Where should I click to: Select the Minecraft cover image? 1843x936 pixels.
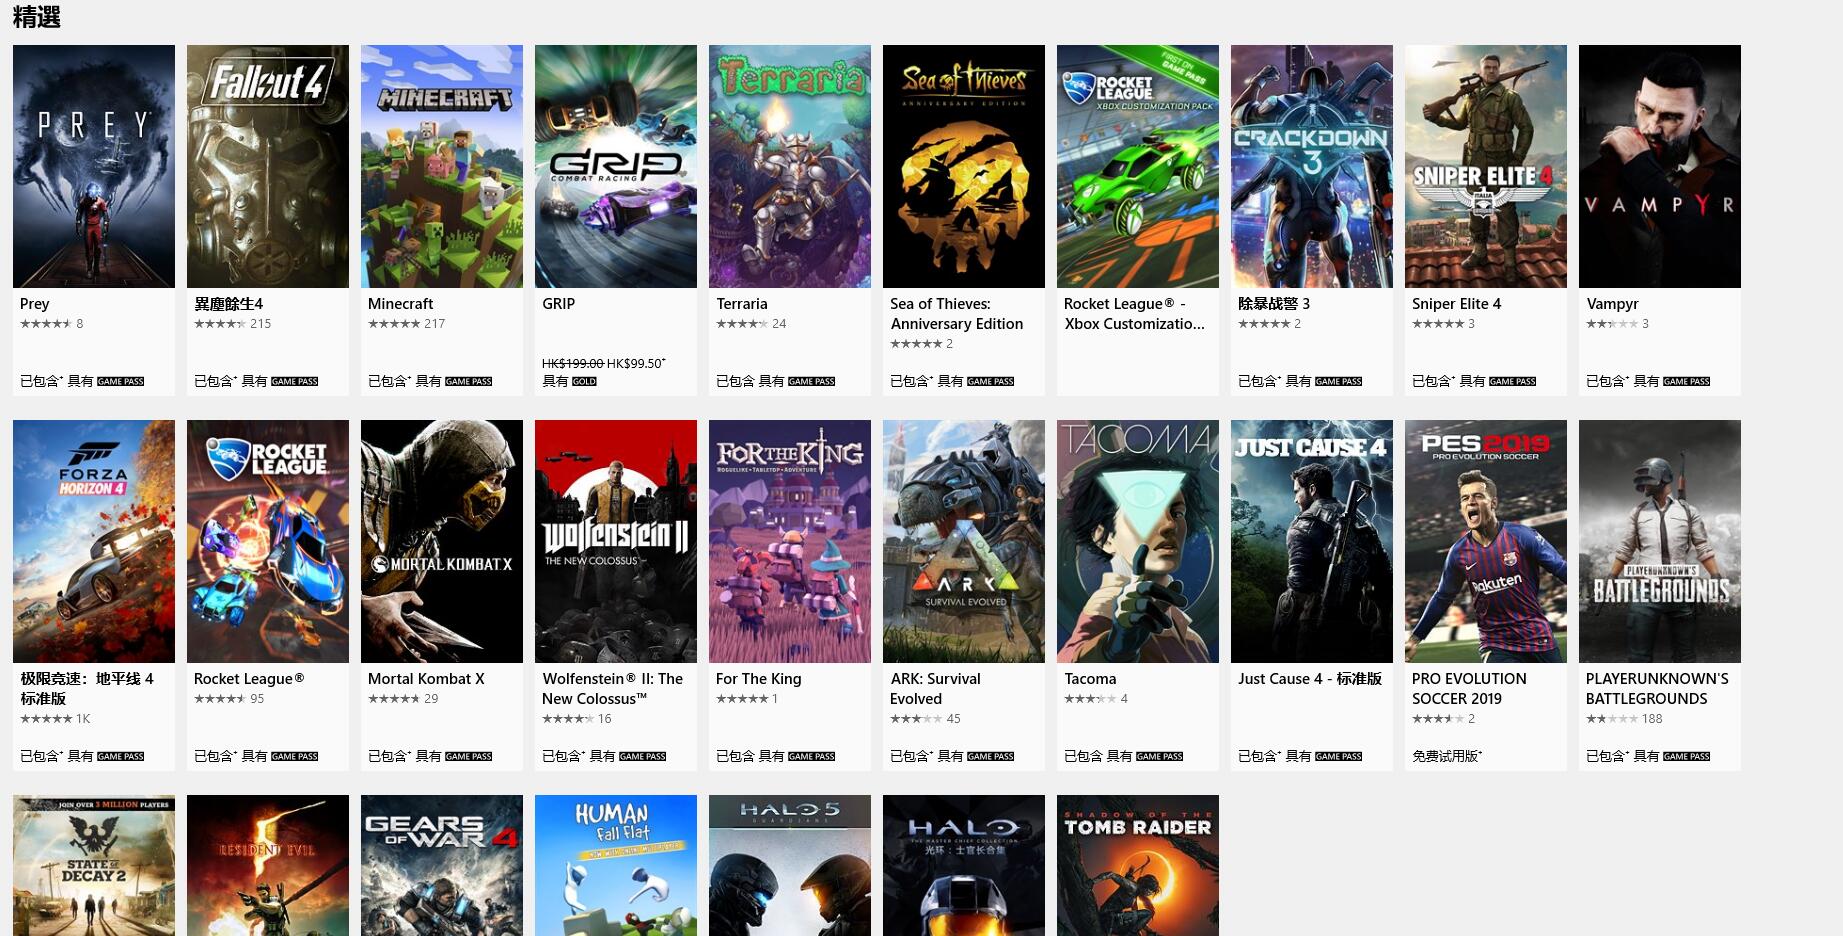click(442, 166)
